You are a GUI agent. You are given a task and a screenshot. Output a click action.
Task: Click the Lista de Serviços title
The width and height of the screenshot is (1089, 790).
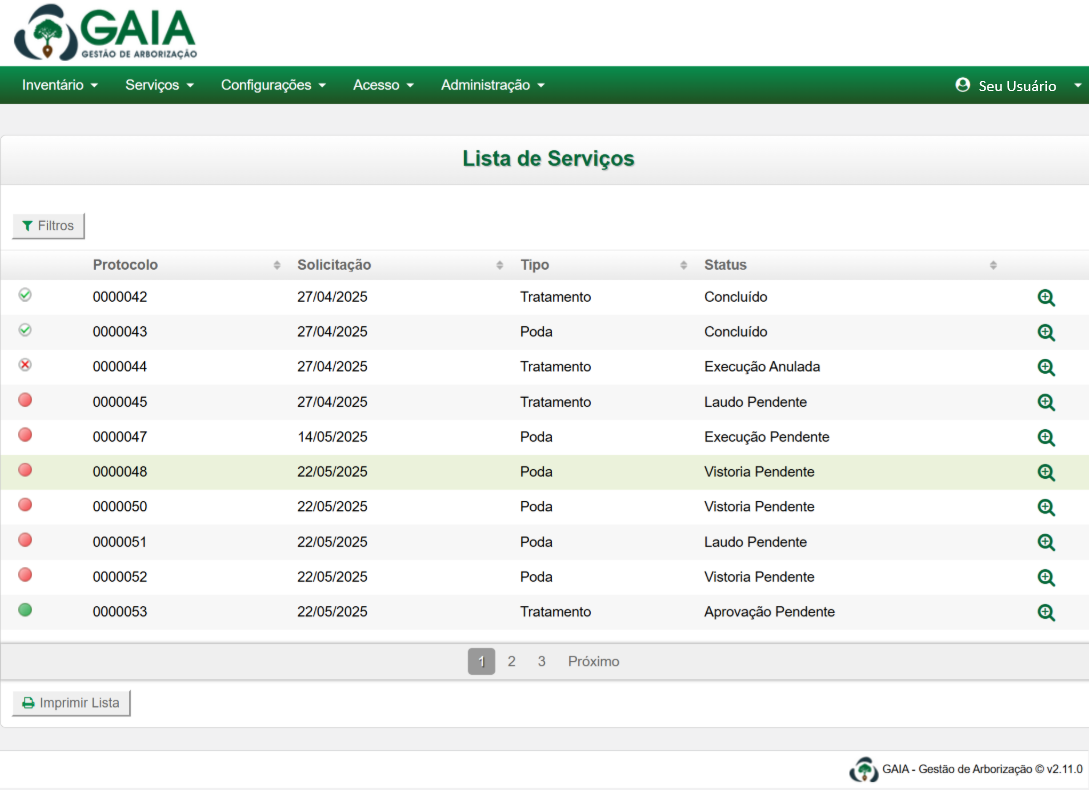click(548, 159)
